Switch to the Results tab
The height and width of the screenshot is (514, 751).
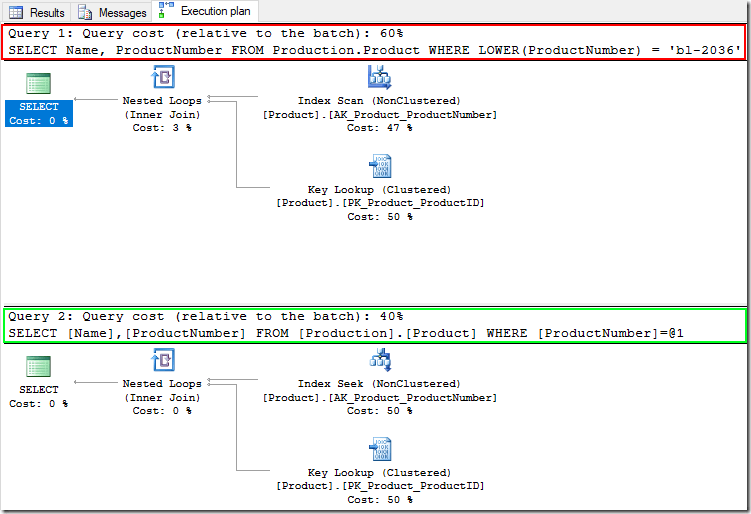click(x=37, y=12)
